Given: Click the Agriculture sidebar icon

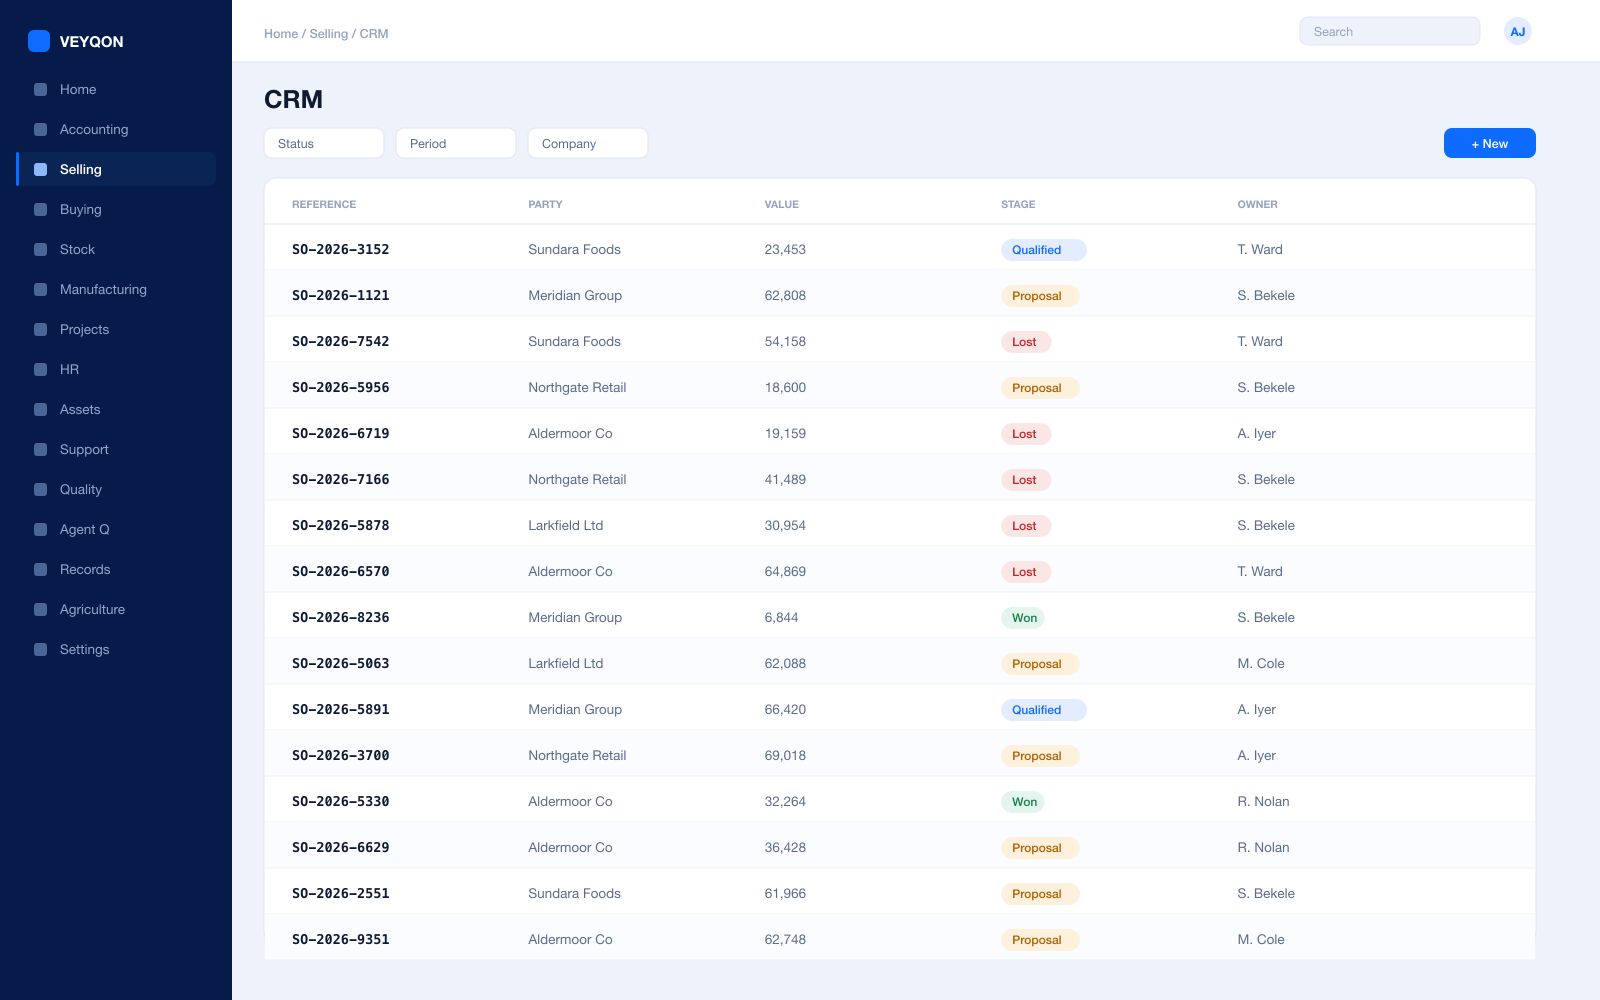Looking at the screenshot, I should [41, 609].
